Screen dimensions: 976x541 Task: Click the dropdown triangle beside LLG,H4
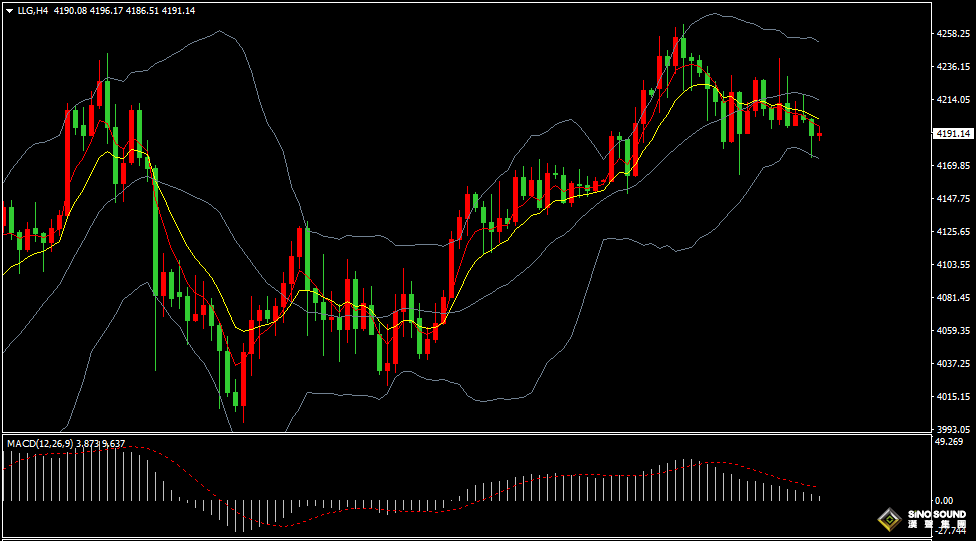[9, 10]
